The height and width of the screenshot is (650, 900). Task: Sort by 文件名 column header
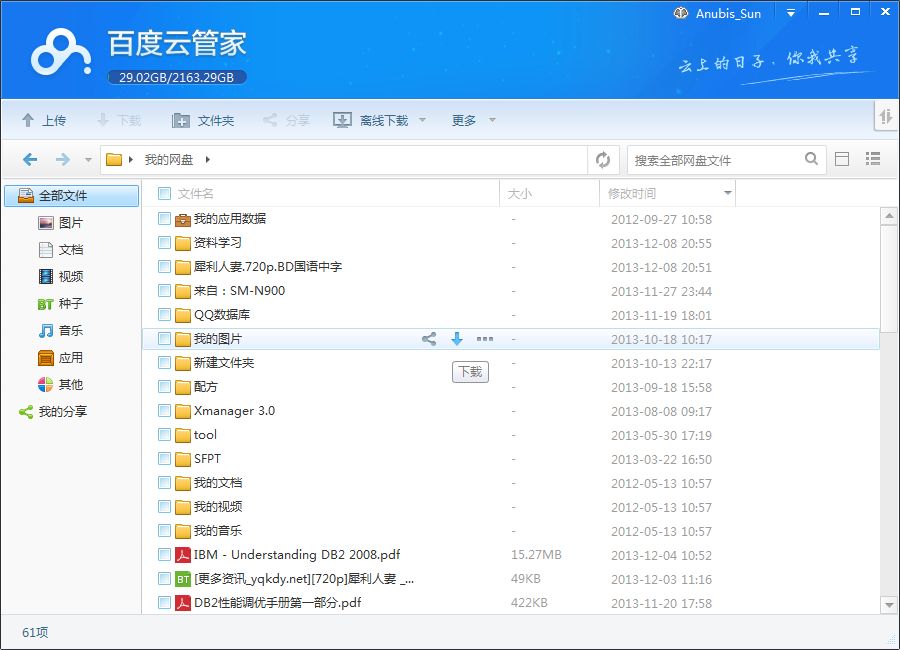pos(195,194)
